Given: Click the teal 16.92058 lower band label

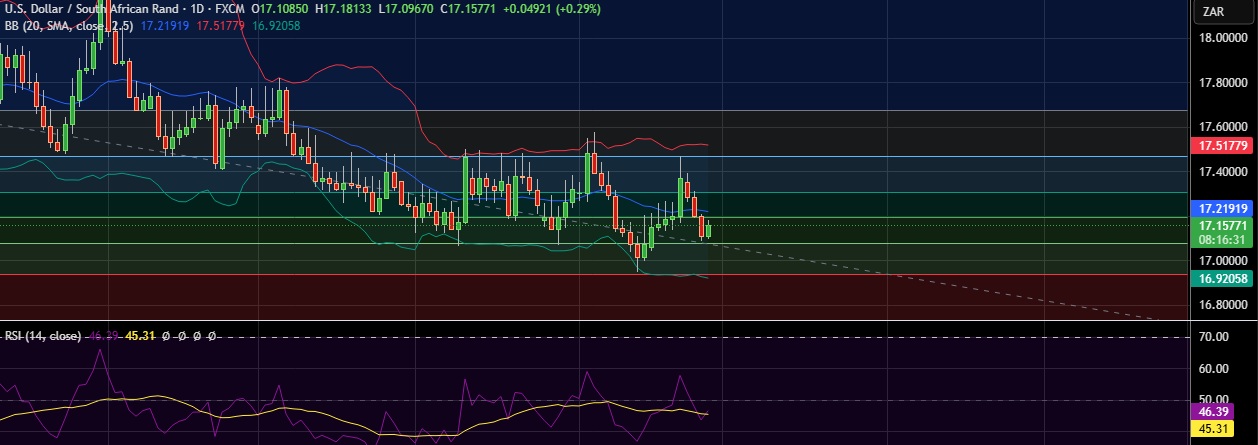Looking at the screenshot, I should tap(1223, 278).
